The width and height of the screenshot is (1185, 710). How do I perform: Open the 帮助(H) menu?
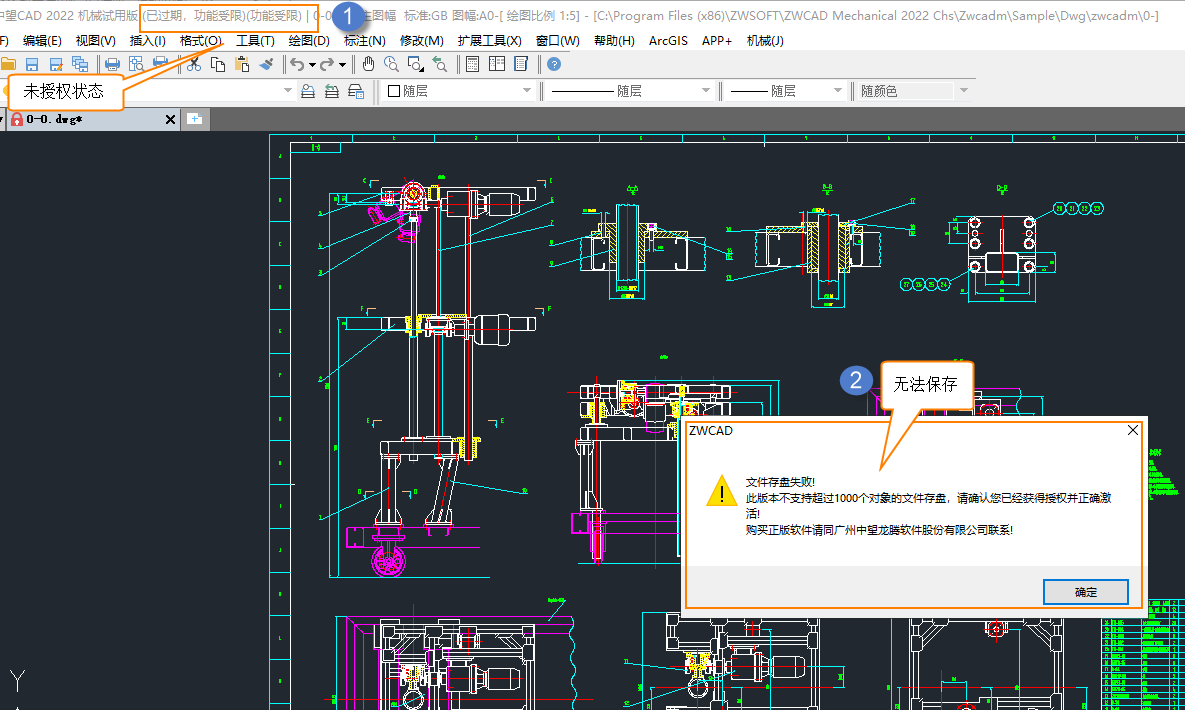click(x=614, y=41)
